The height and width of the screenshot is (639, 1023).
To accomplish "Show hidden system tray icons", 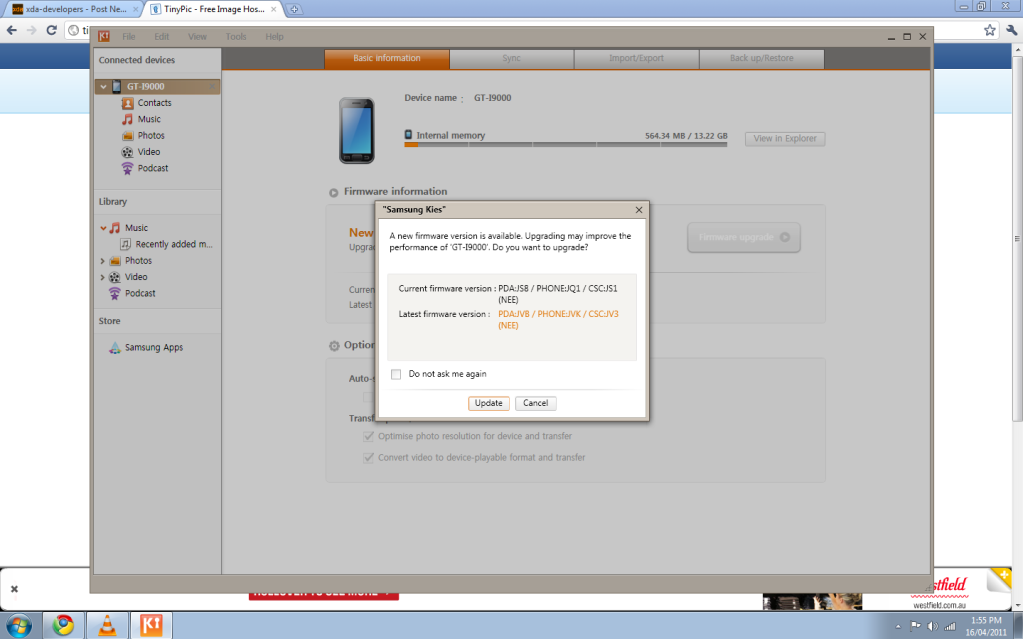I will (898, 627).
